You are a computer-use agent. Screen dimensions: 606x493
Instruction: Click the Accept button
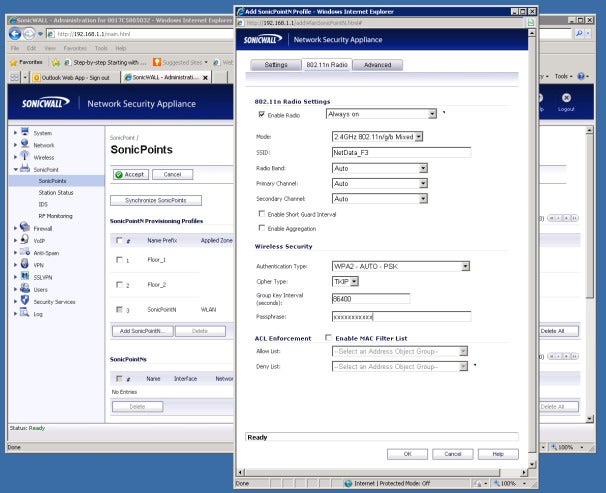(x=131, y=175)
